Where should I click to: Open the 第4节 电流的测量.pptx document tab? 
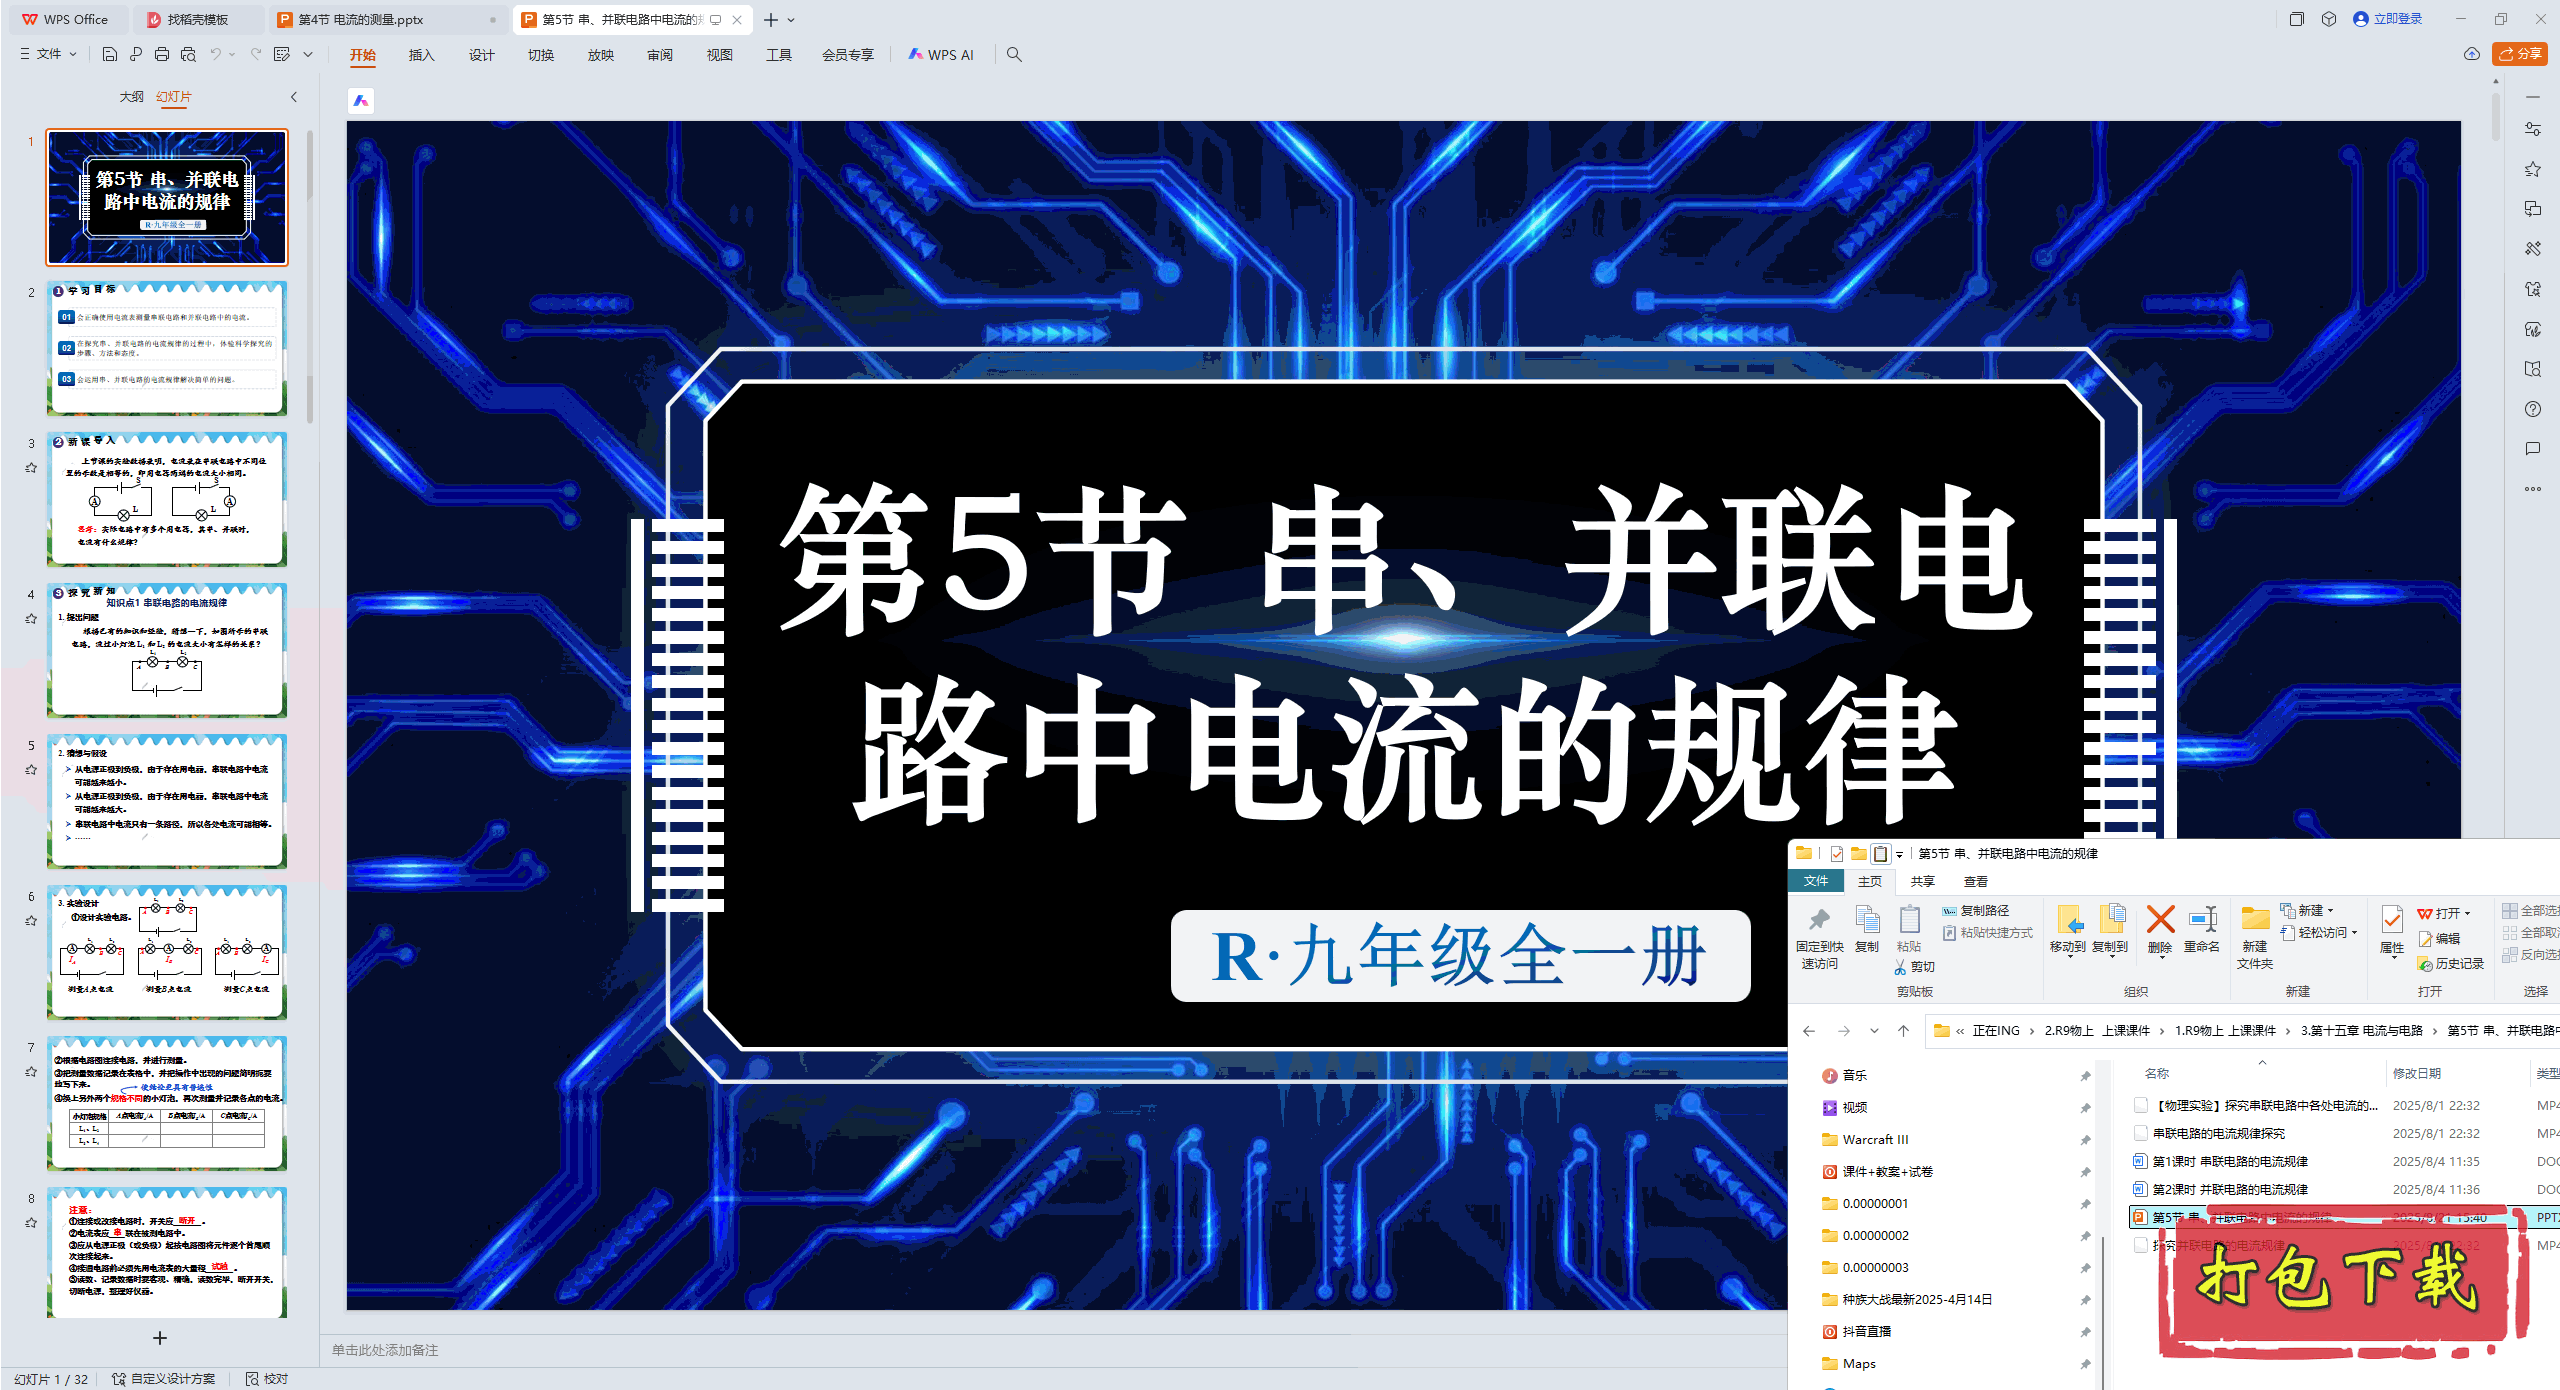point(387,19)
